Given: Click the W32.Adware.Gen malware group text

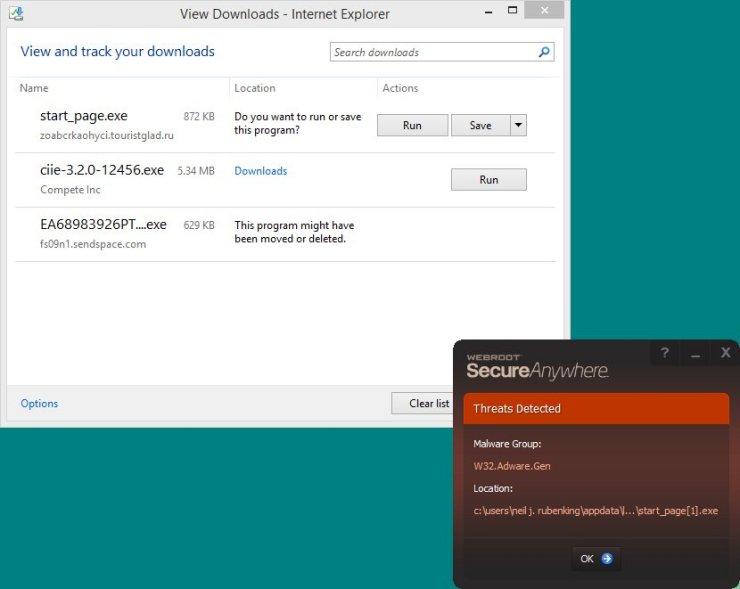Looking at the screenshot, I should click(x=512, y=466).
